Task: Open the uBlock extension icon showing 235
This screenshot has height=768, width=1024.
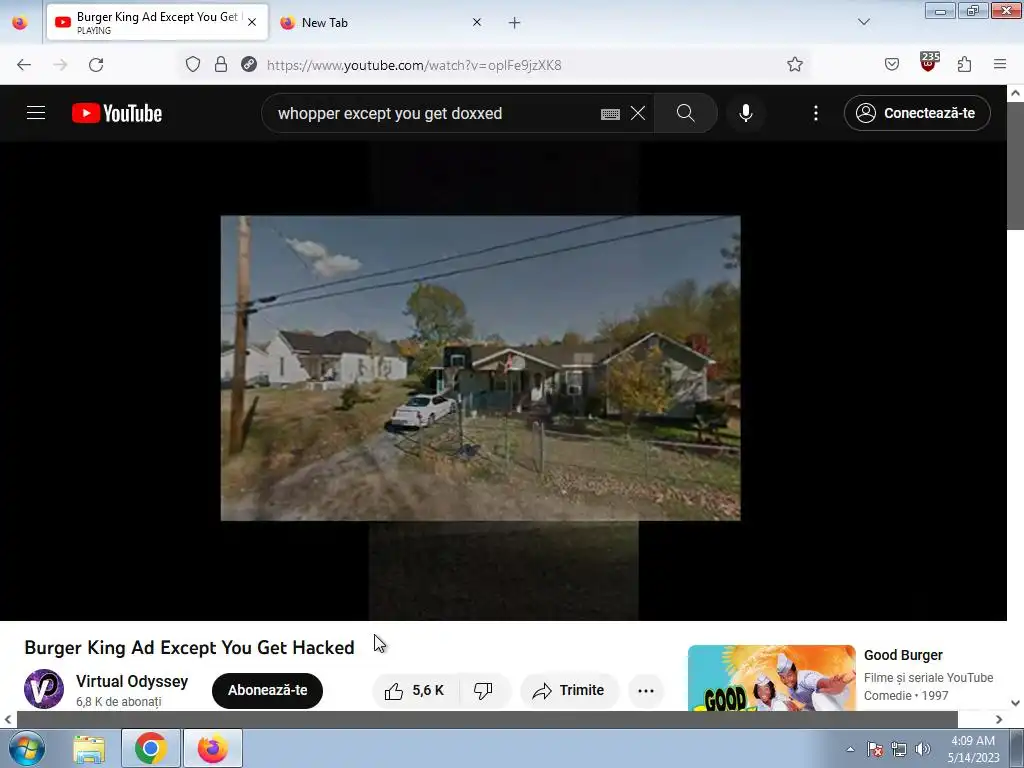Action: (x=929, y=62)
